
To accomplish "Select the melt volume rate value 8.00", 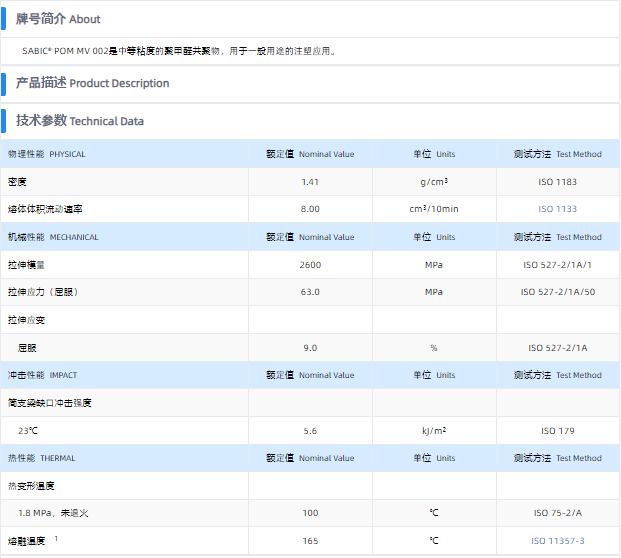I will [310, 209].
